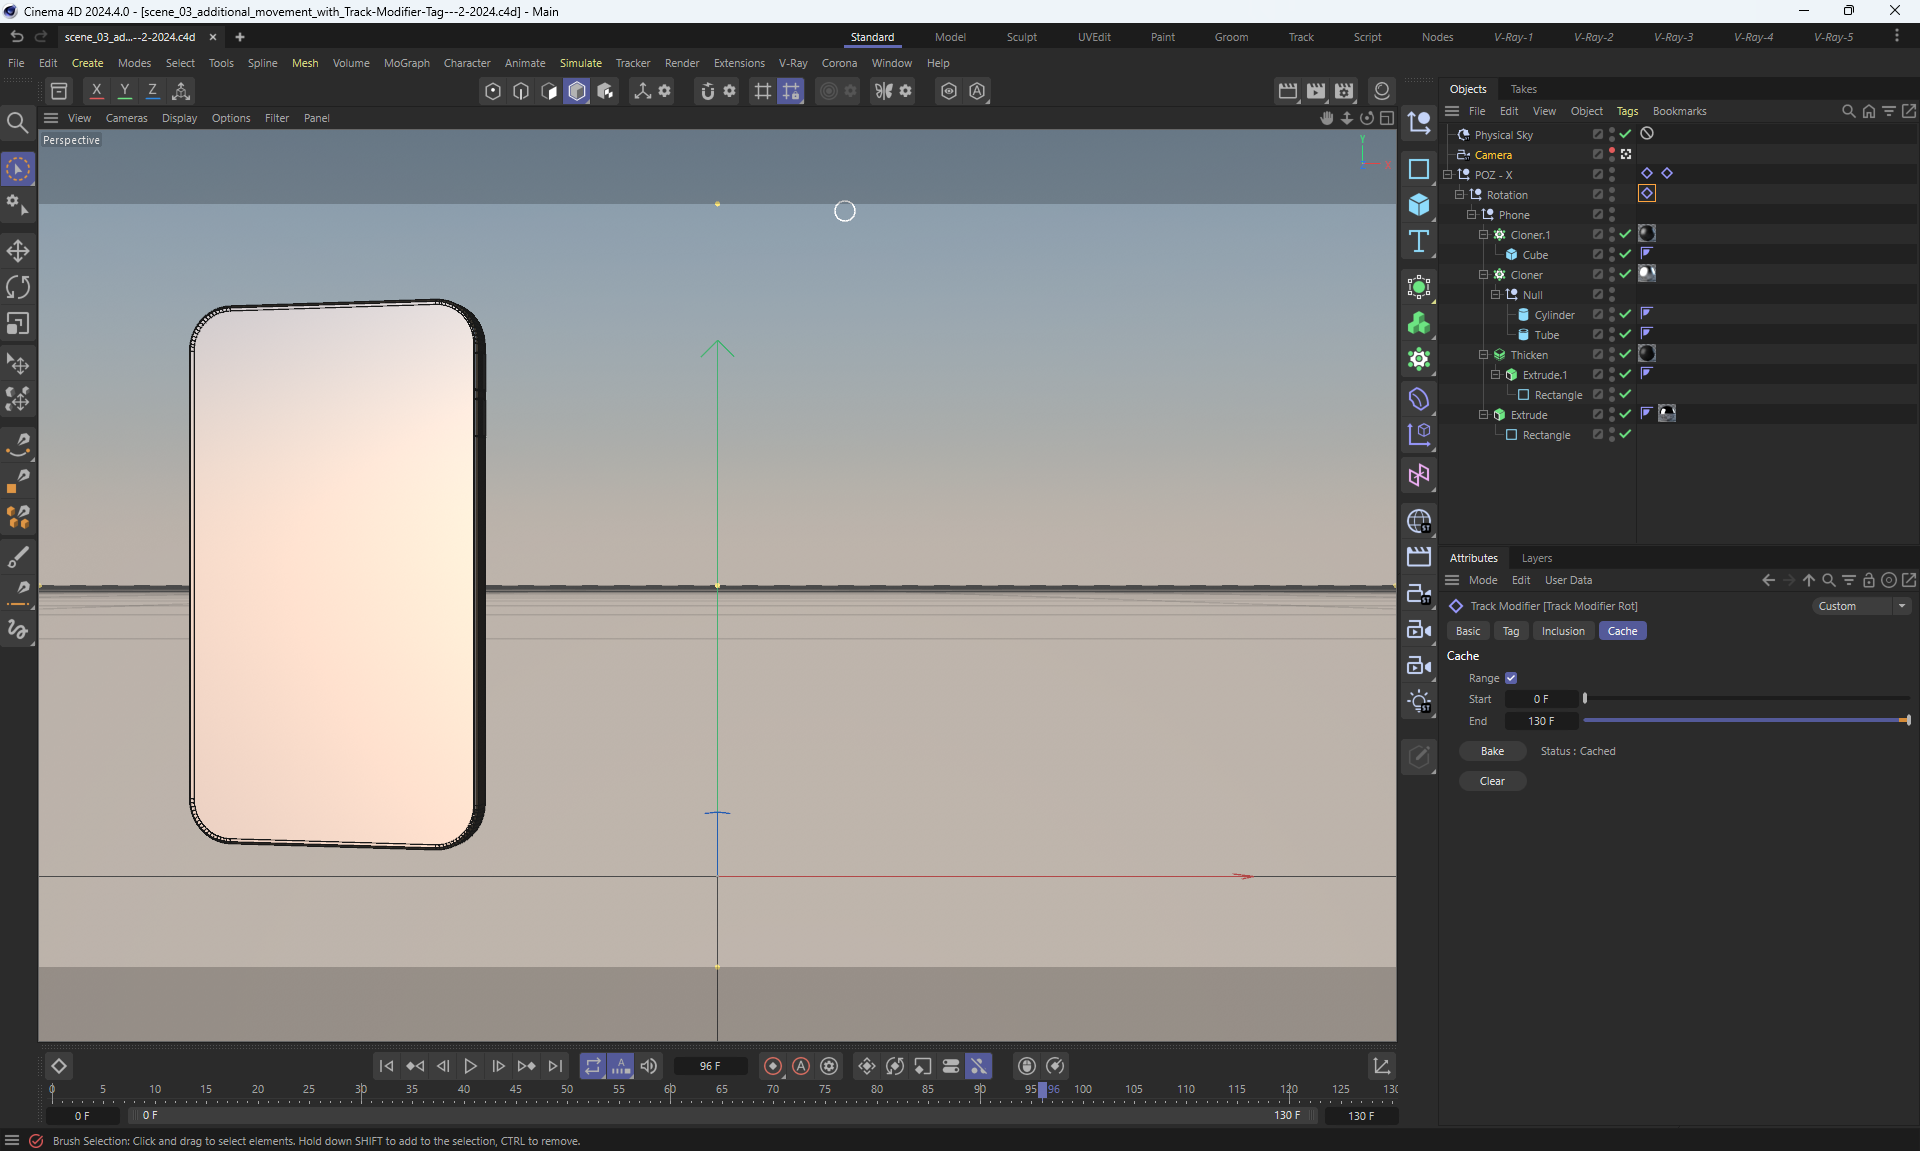1920x1151 pixels.
Task: Play the animation forward
Action: pos(470,1066)
